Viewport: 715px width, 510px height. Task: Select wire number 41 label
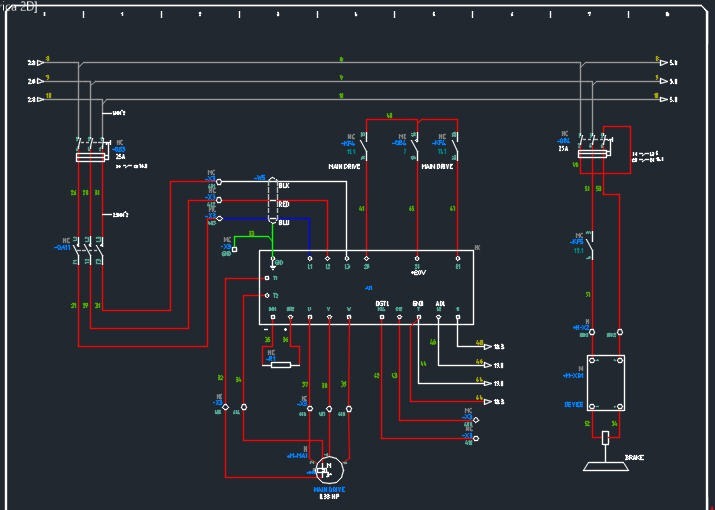(x=362, y=208)
